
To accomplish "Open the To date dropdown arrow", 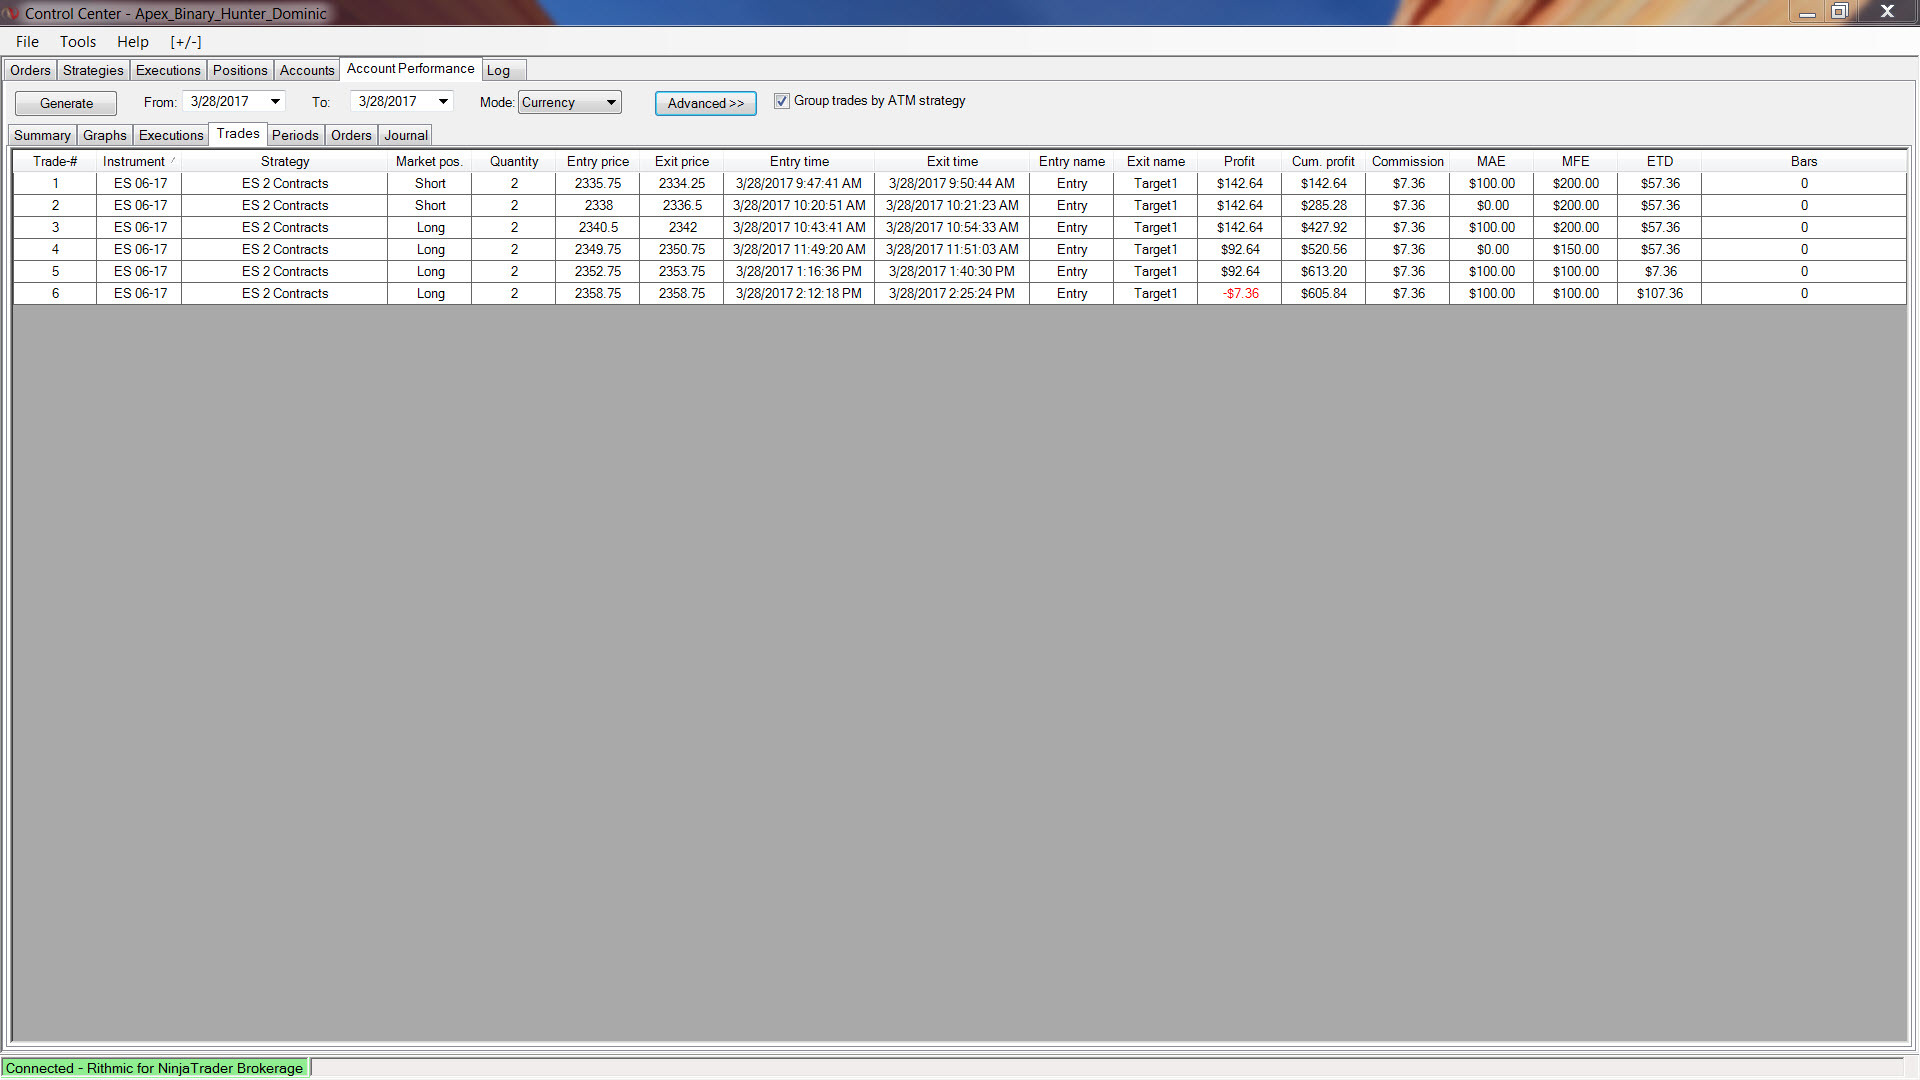I will tap(443, 102).
